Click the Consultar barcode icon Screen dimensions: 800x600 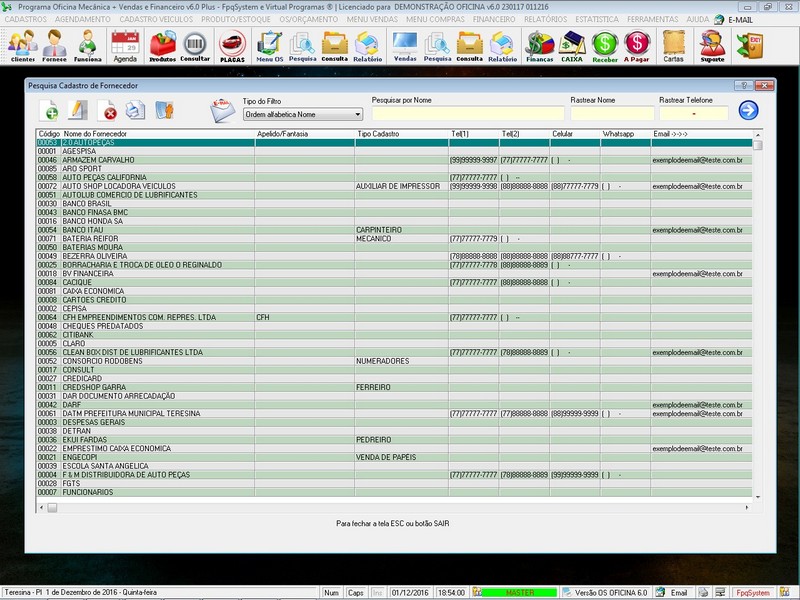[x=195, y=46]
